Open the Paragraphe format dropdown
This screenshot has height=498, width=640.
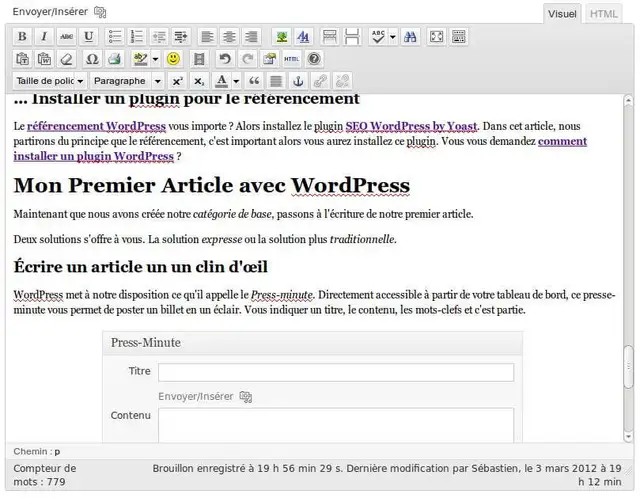coord(127,81)
